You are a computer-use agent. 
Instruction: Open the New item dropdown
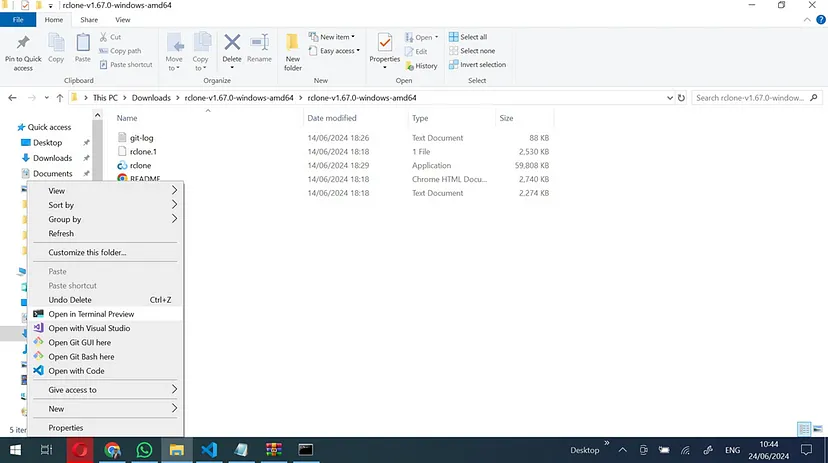point(337,37)
